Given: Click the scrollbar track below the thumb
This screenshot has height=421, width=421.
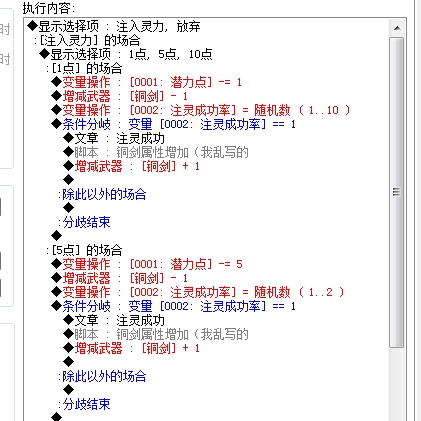Looking at the screenshot, I should [397, 383].
